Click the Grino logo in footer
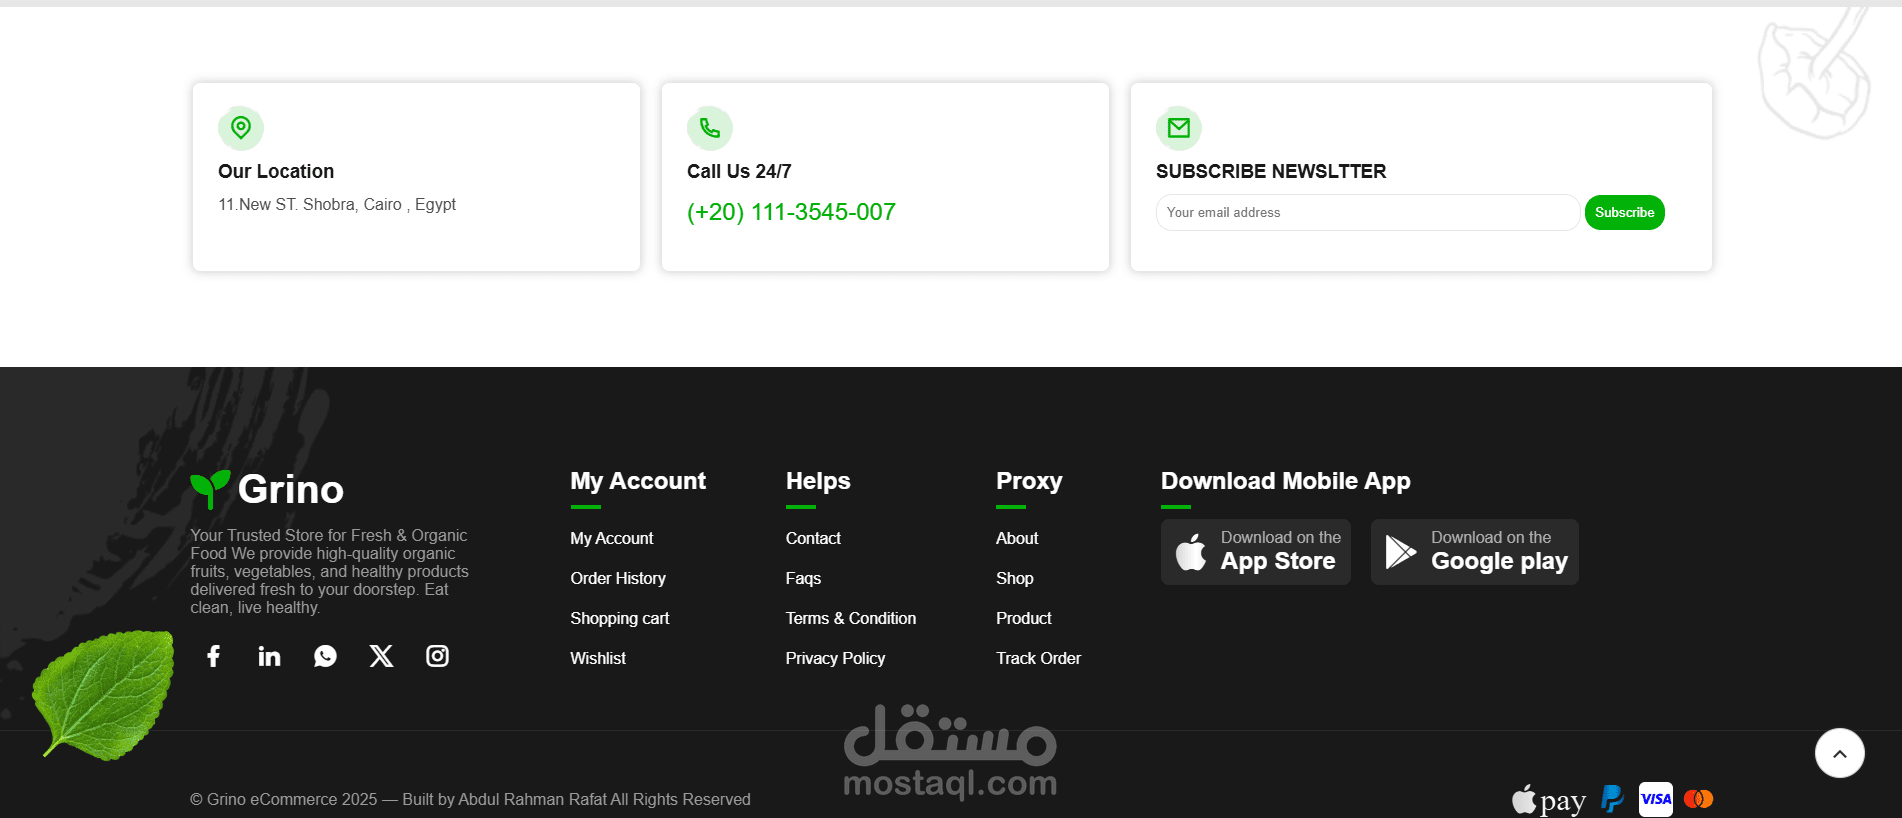 pyautogui.click(x=267, y=489)
